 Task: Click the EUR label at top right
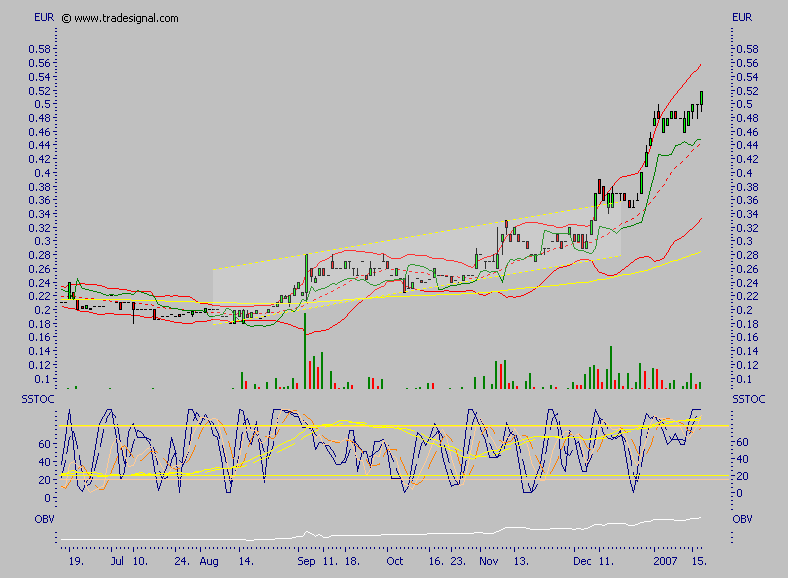point(742,18)
